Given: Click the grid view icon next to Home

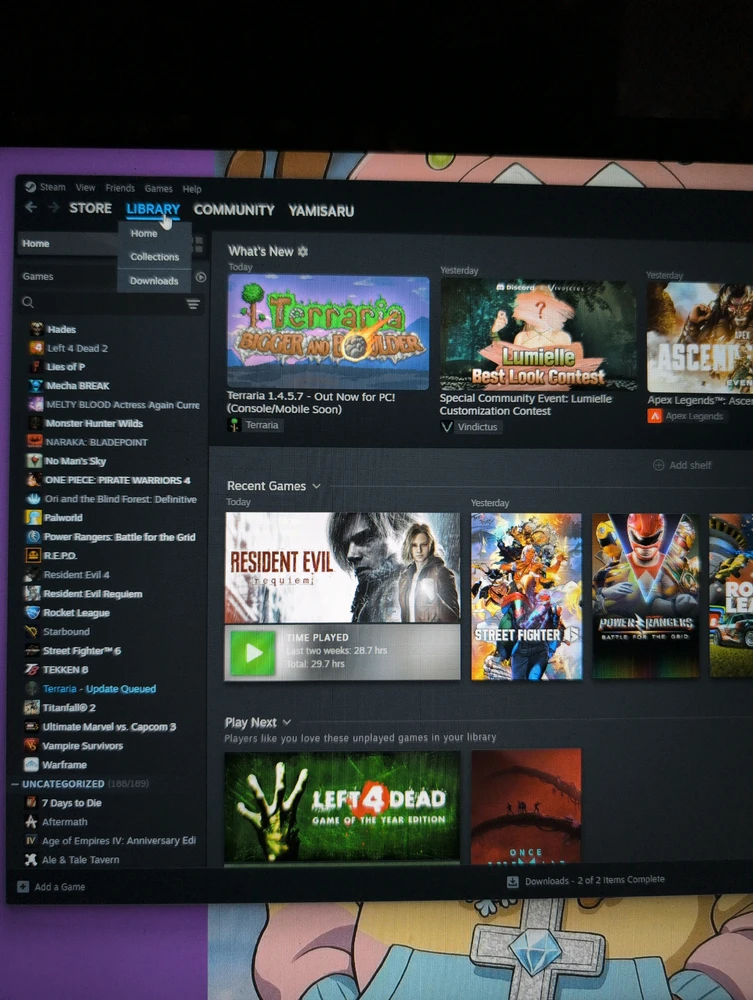Looking at the screenshot, I should coord(199,244).
